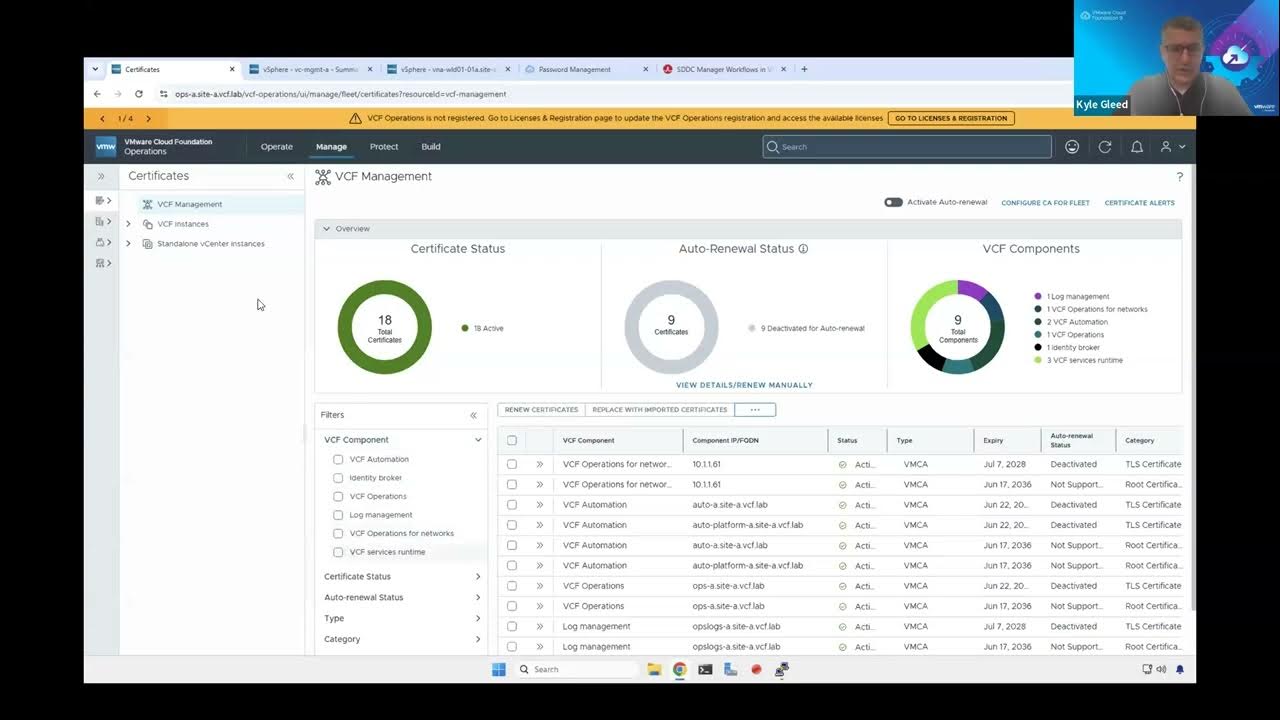1280x720 pixels.
Task: Open the Protect menu
Action: point(384,147)
